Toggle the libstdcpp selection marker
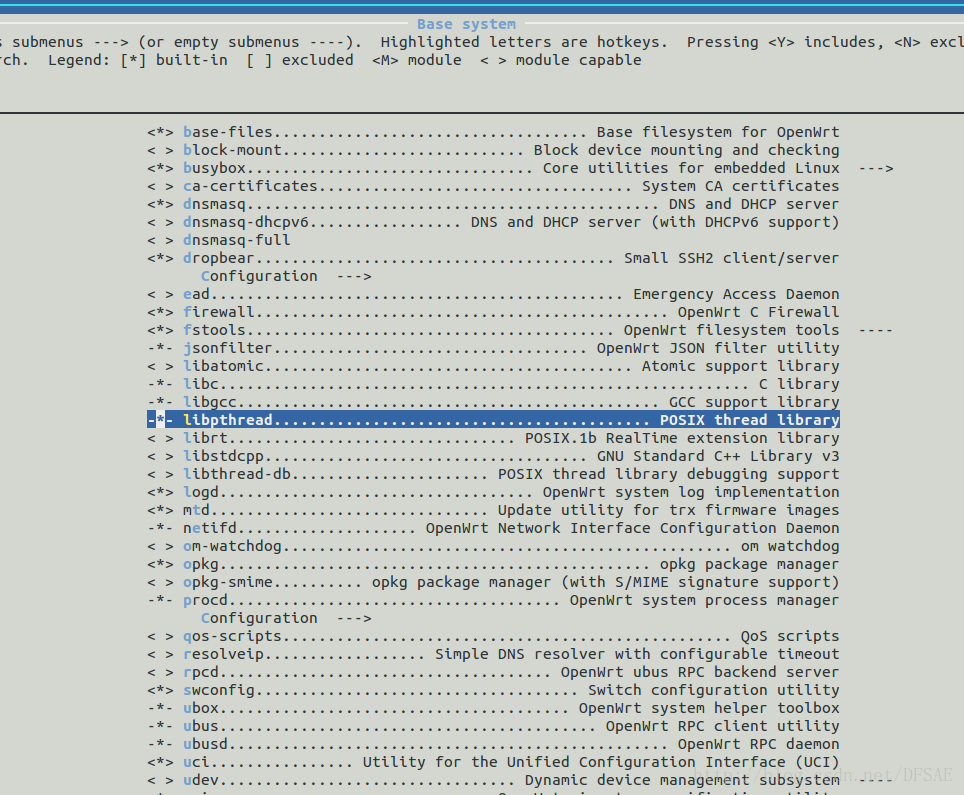The image size is (964, 795). (x=160, y=456)
